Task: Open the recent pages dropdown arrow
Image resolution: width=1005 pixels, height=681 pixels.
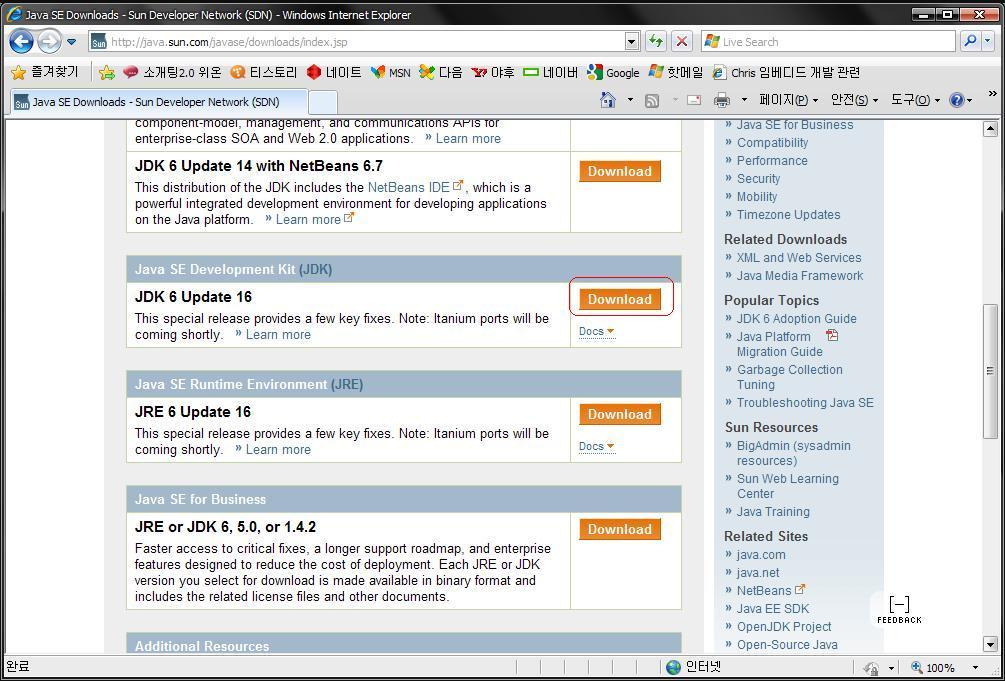Action: (x=72, y=42)
